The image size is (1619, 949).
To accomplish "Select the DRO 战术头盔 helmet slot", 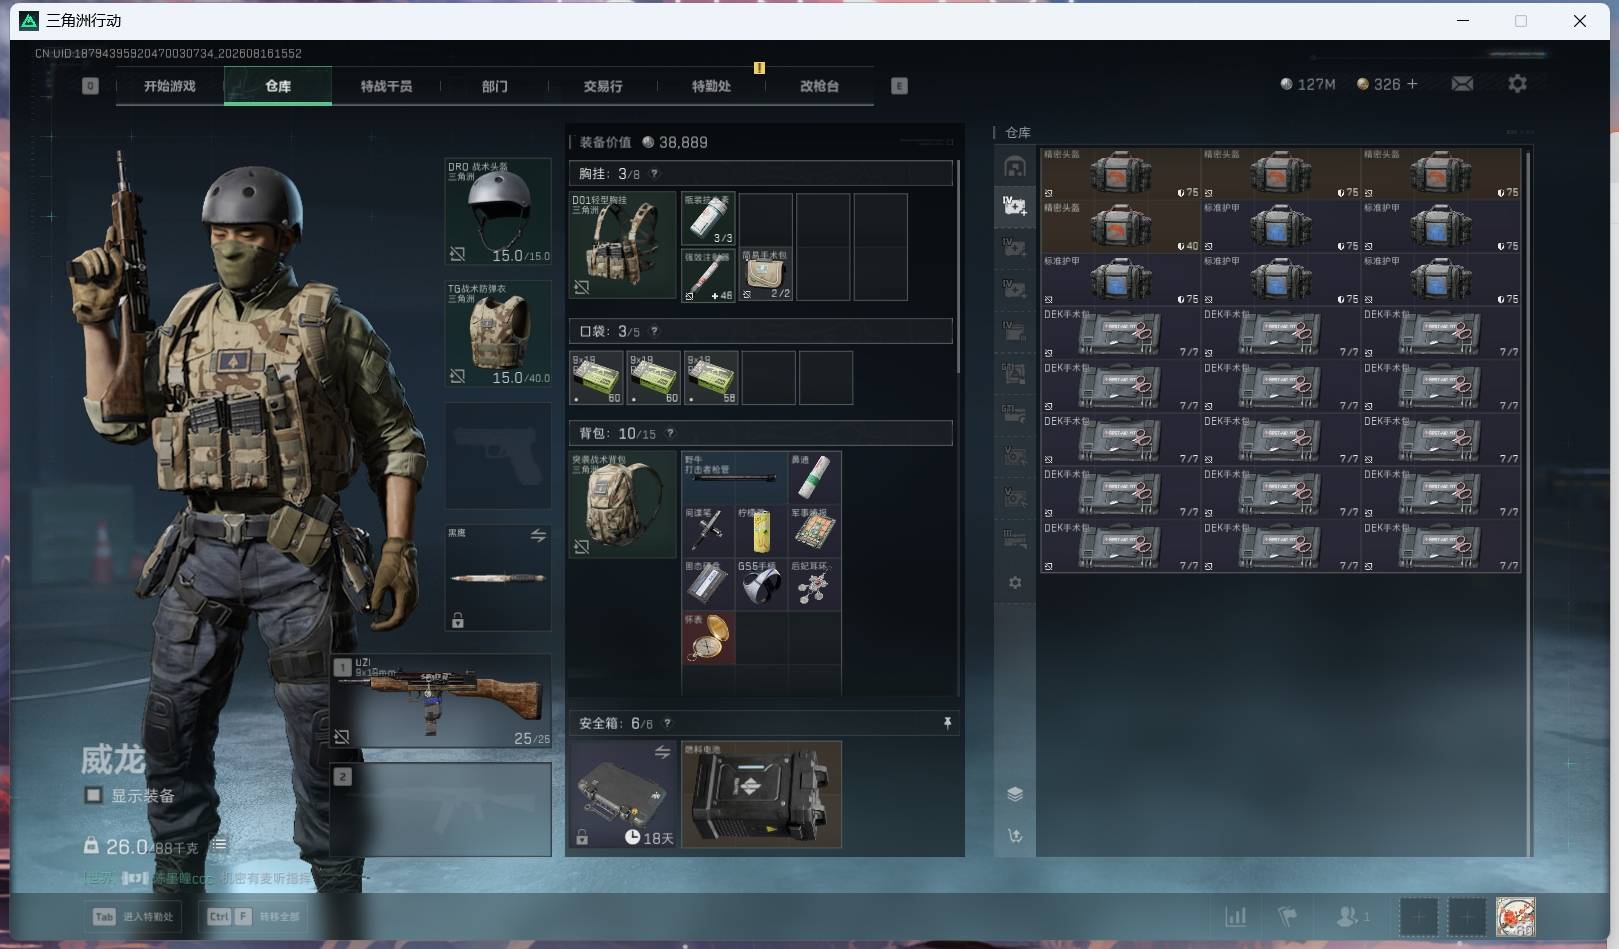I will (x=498, y=211).
